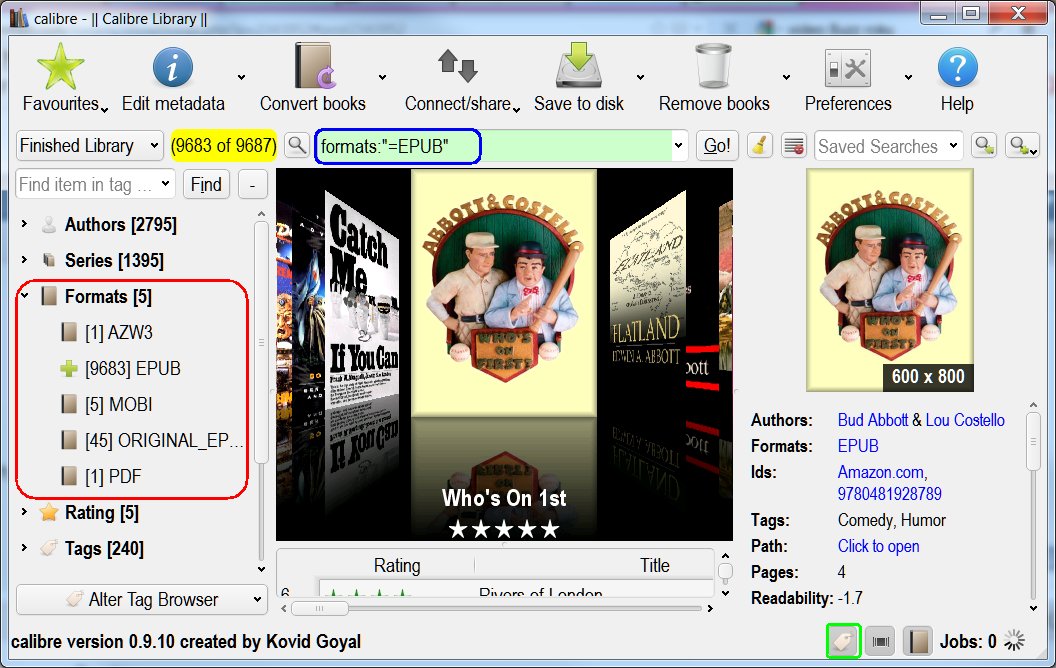
Task: Clear the search with broom icon
Action: point(760,145)
